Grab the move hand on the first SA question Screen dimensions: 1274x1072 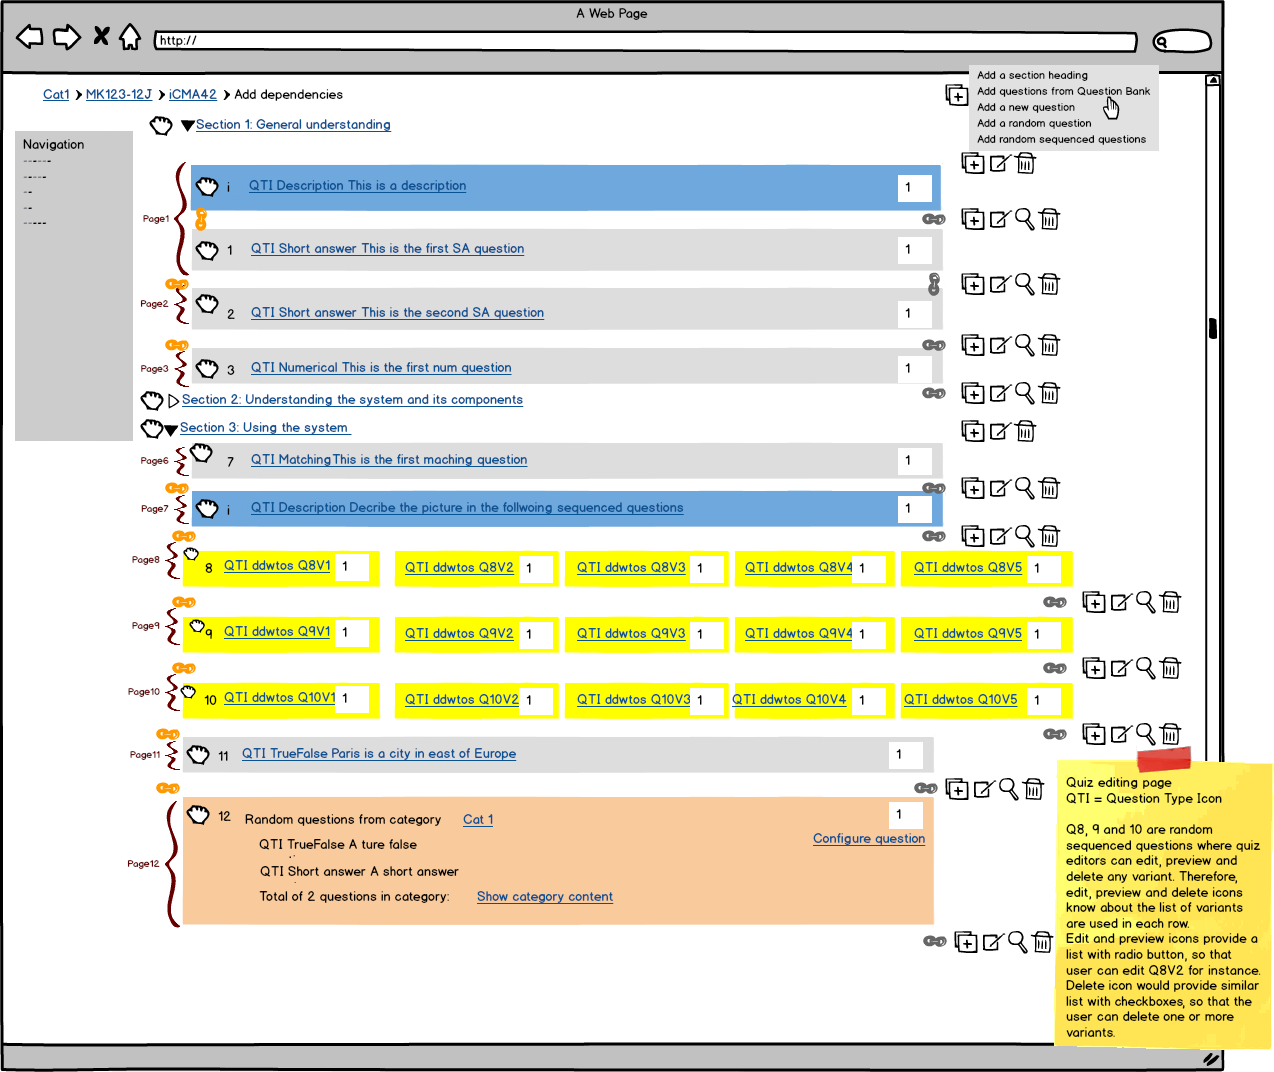(x=207, y=250)
